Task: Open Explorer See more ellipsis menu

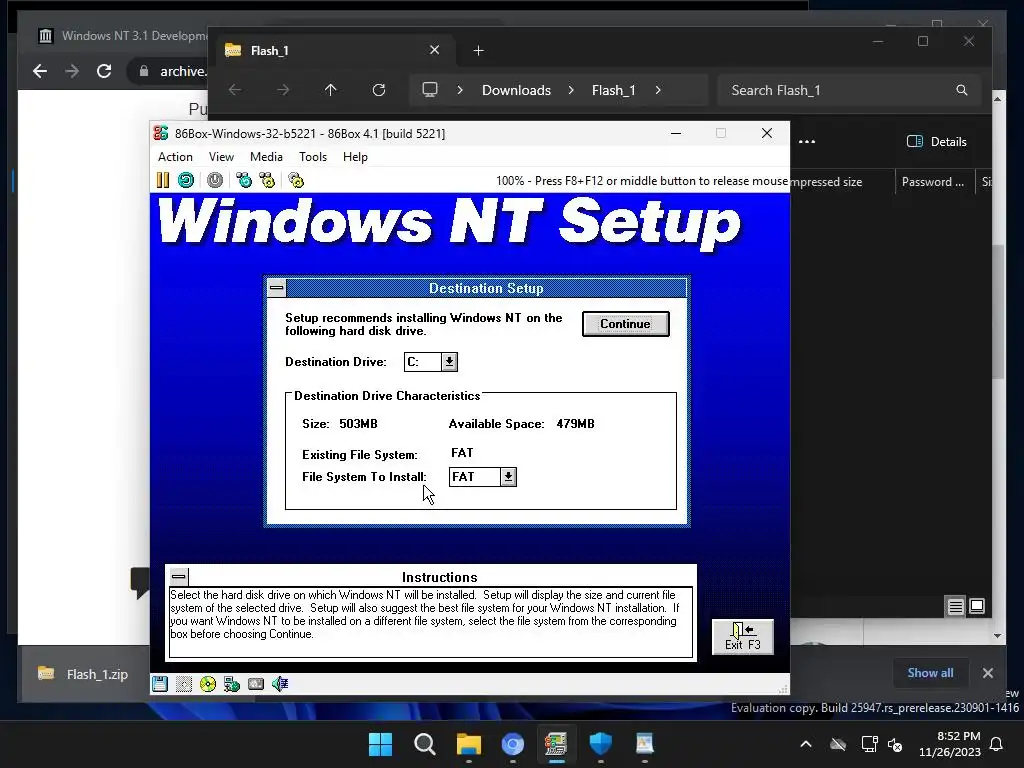Action: pyautogui.click(x=807, y=142)
